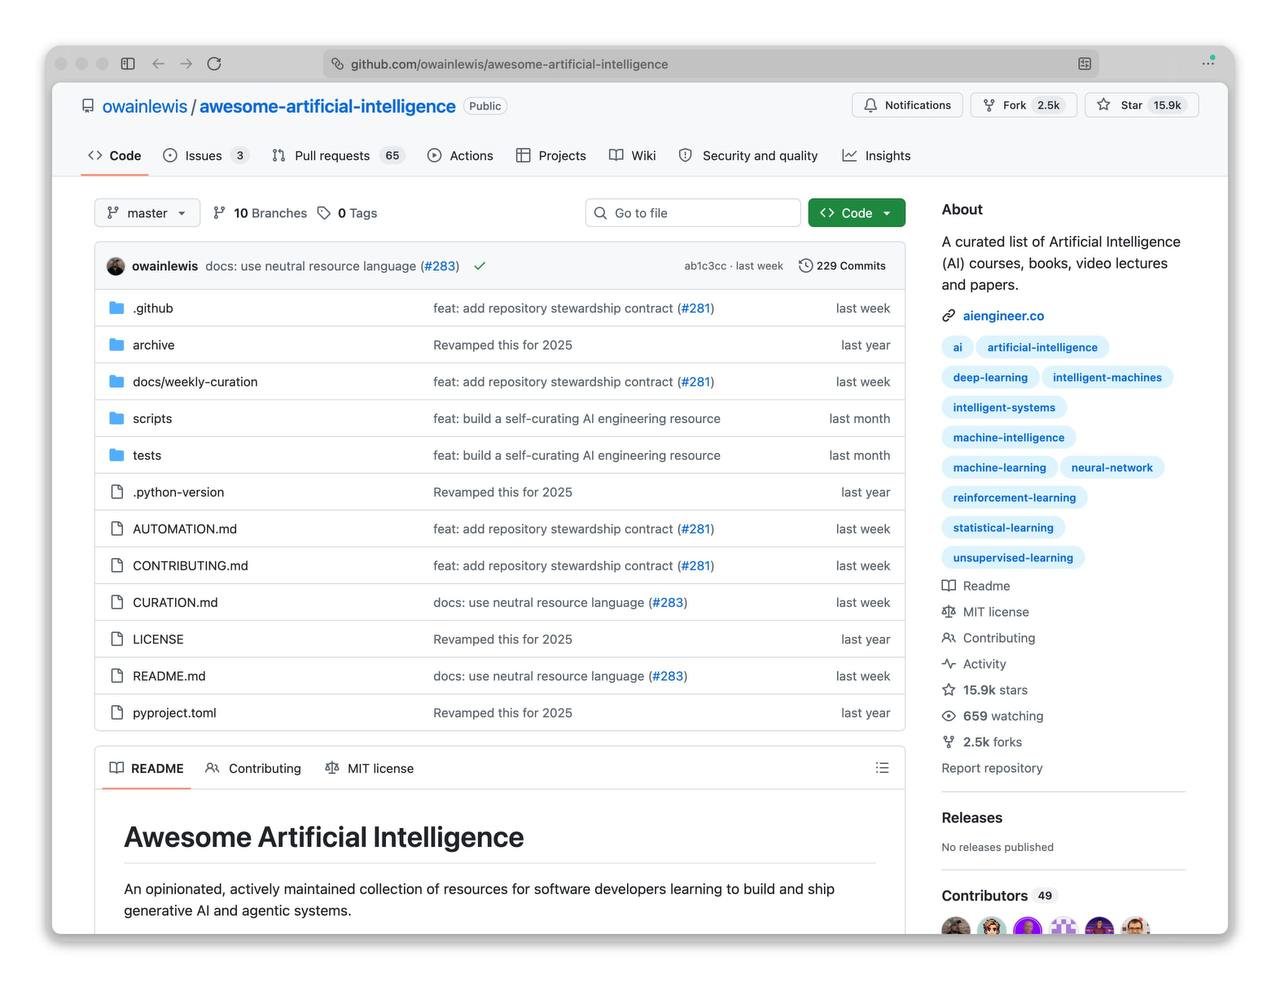Open the Pull requests tab
1280x986 pixels.
(x=337, y=156)
